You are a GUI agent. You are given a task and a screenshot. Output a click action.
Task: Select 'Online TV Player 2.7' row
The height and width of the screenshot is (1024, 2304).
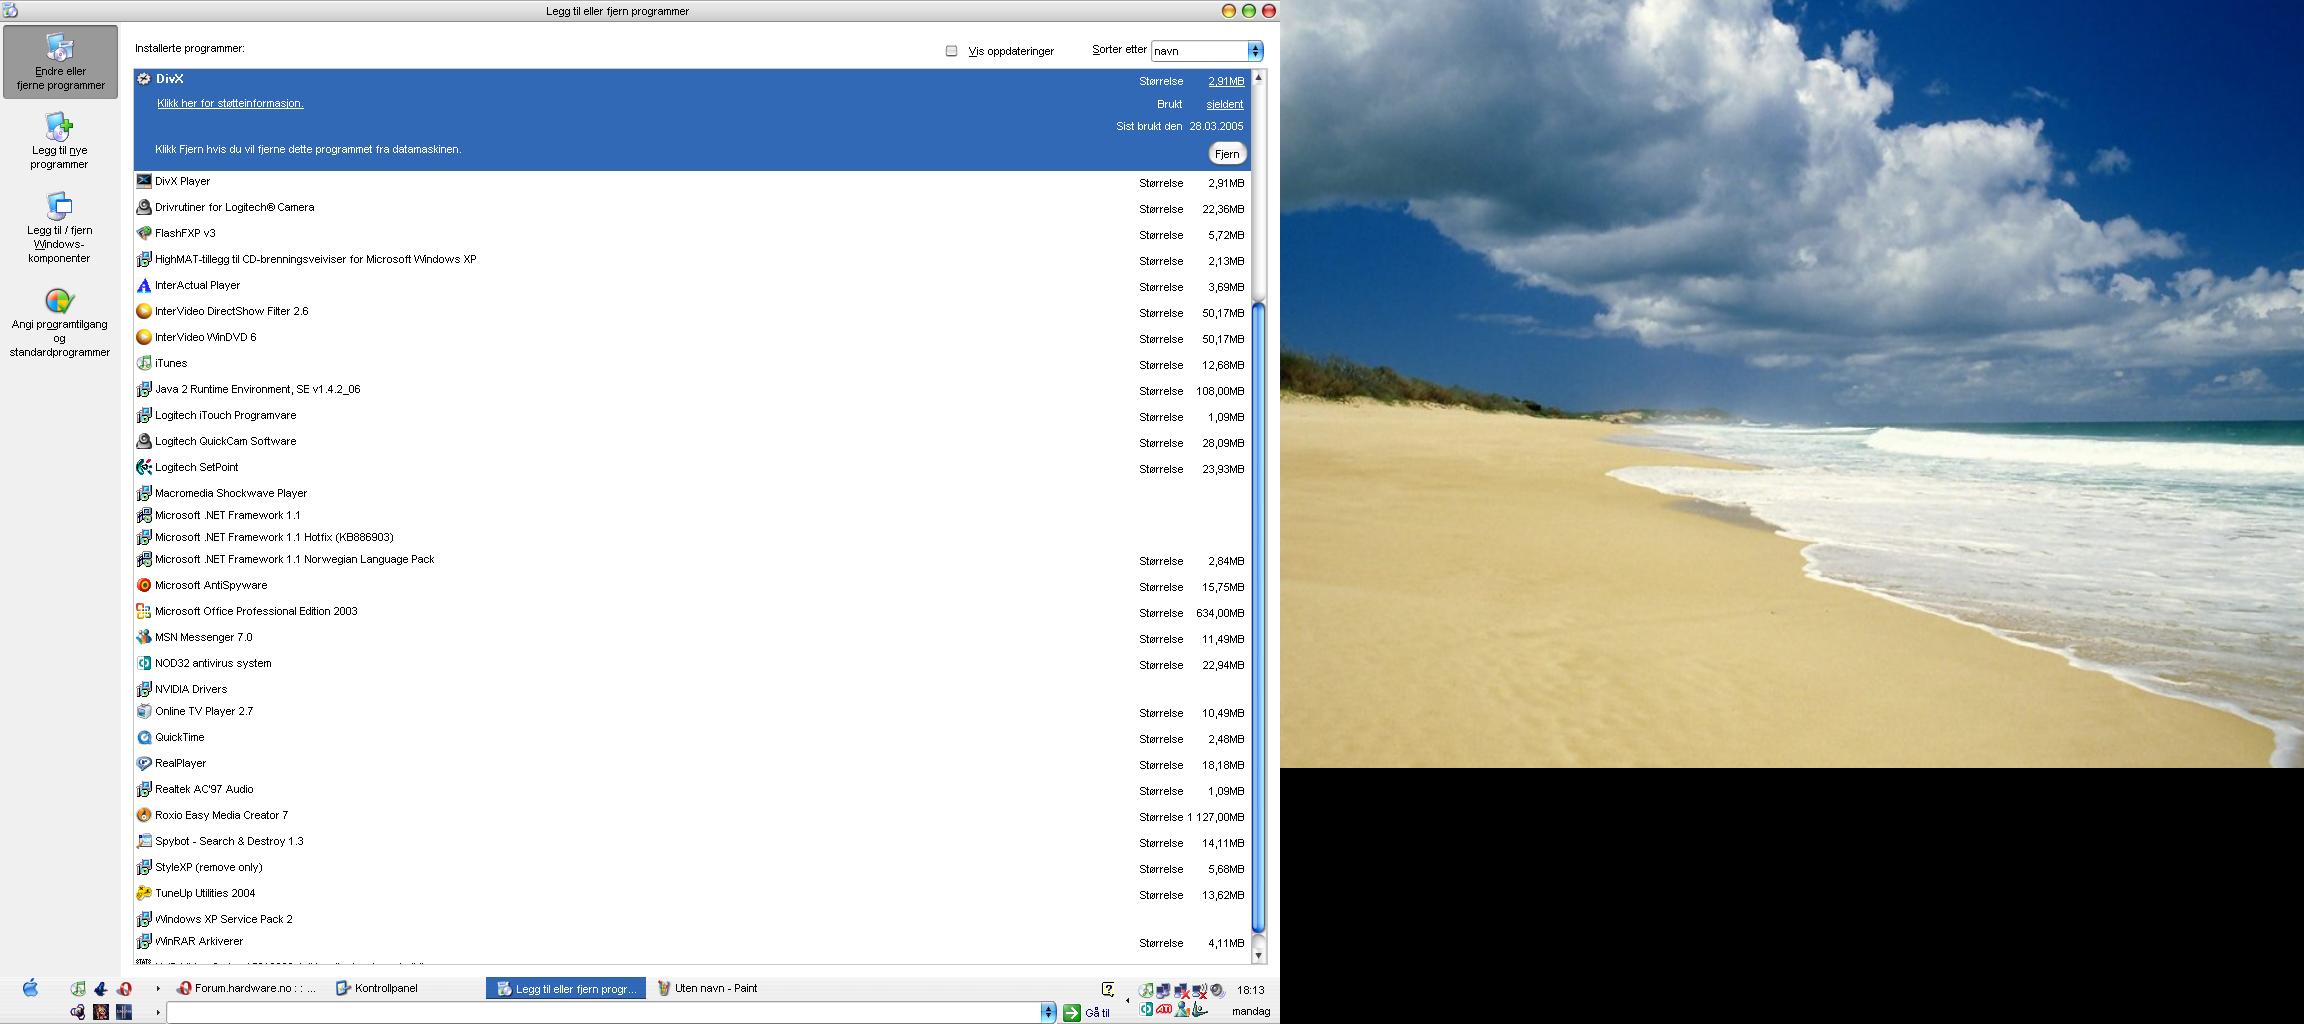[692, 711]
